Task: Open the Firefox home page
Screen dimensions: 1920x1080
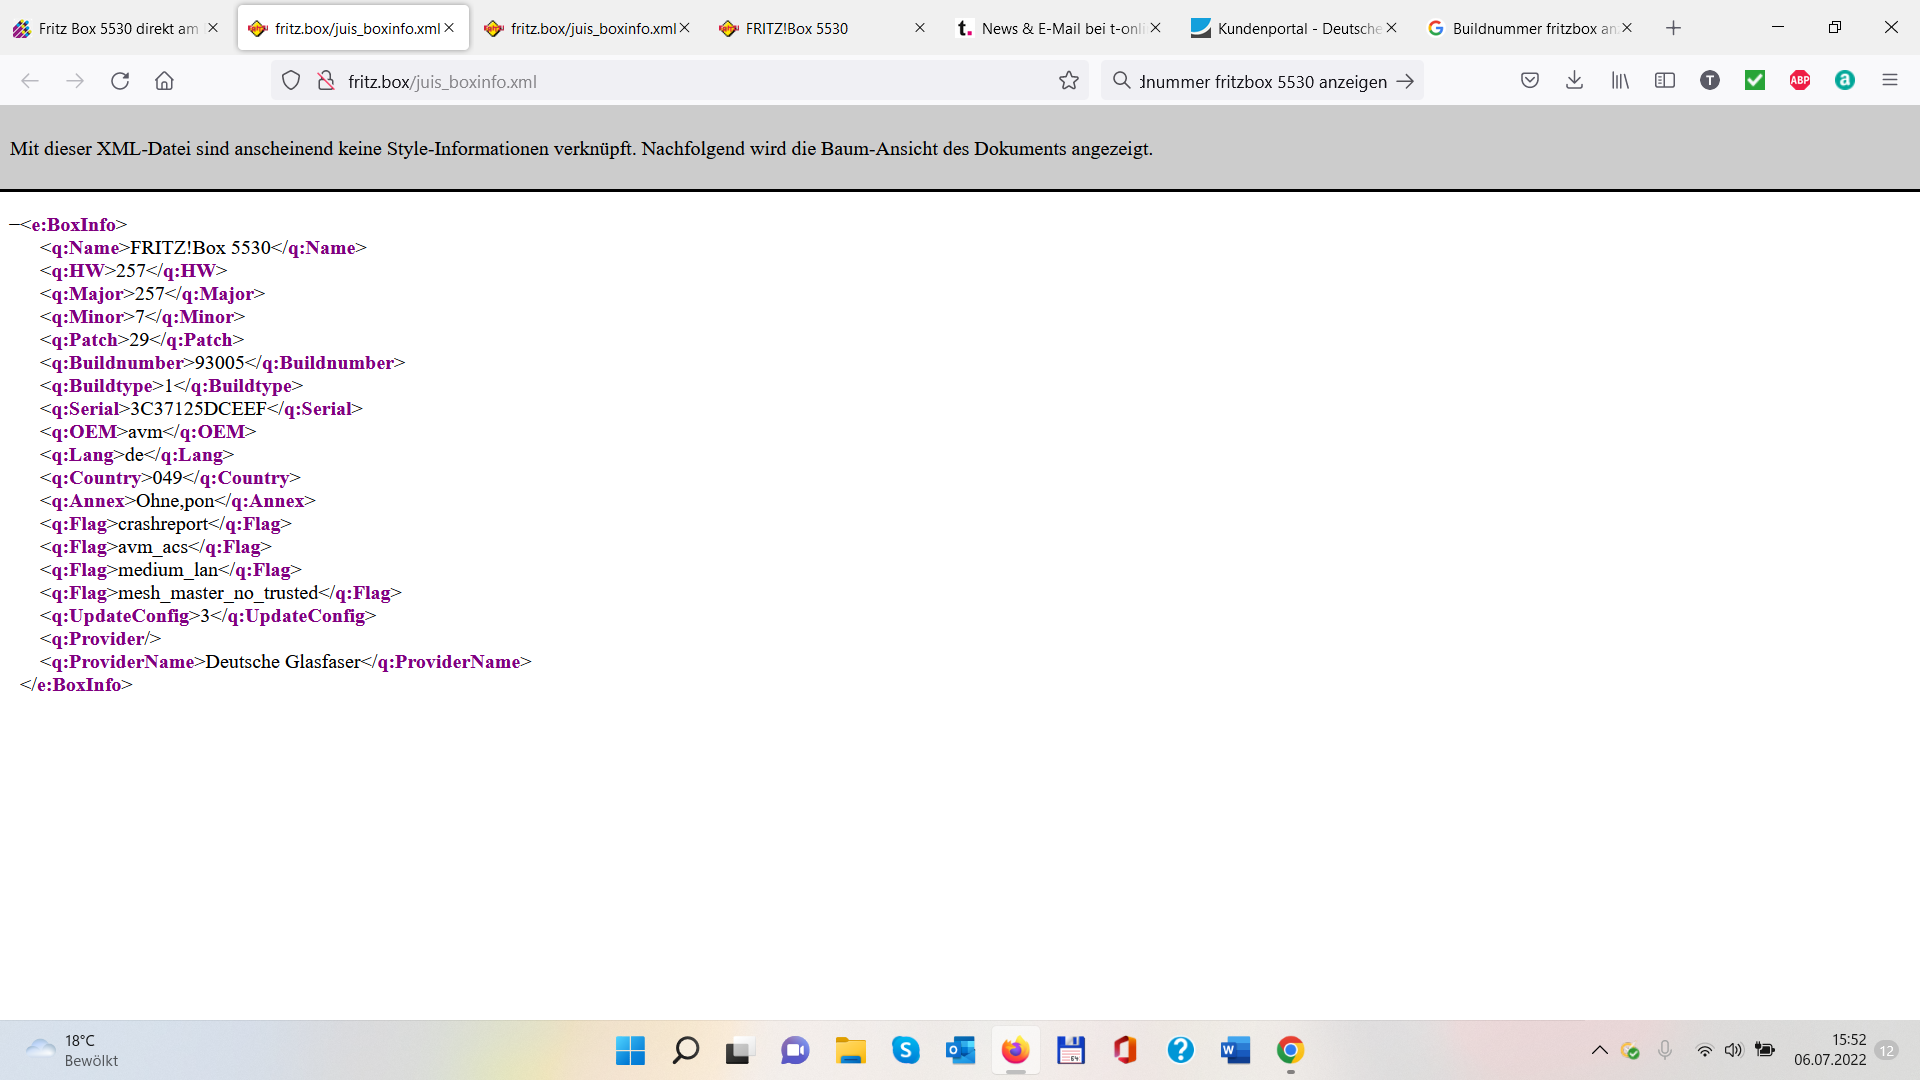Action: 164,81
